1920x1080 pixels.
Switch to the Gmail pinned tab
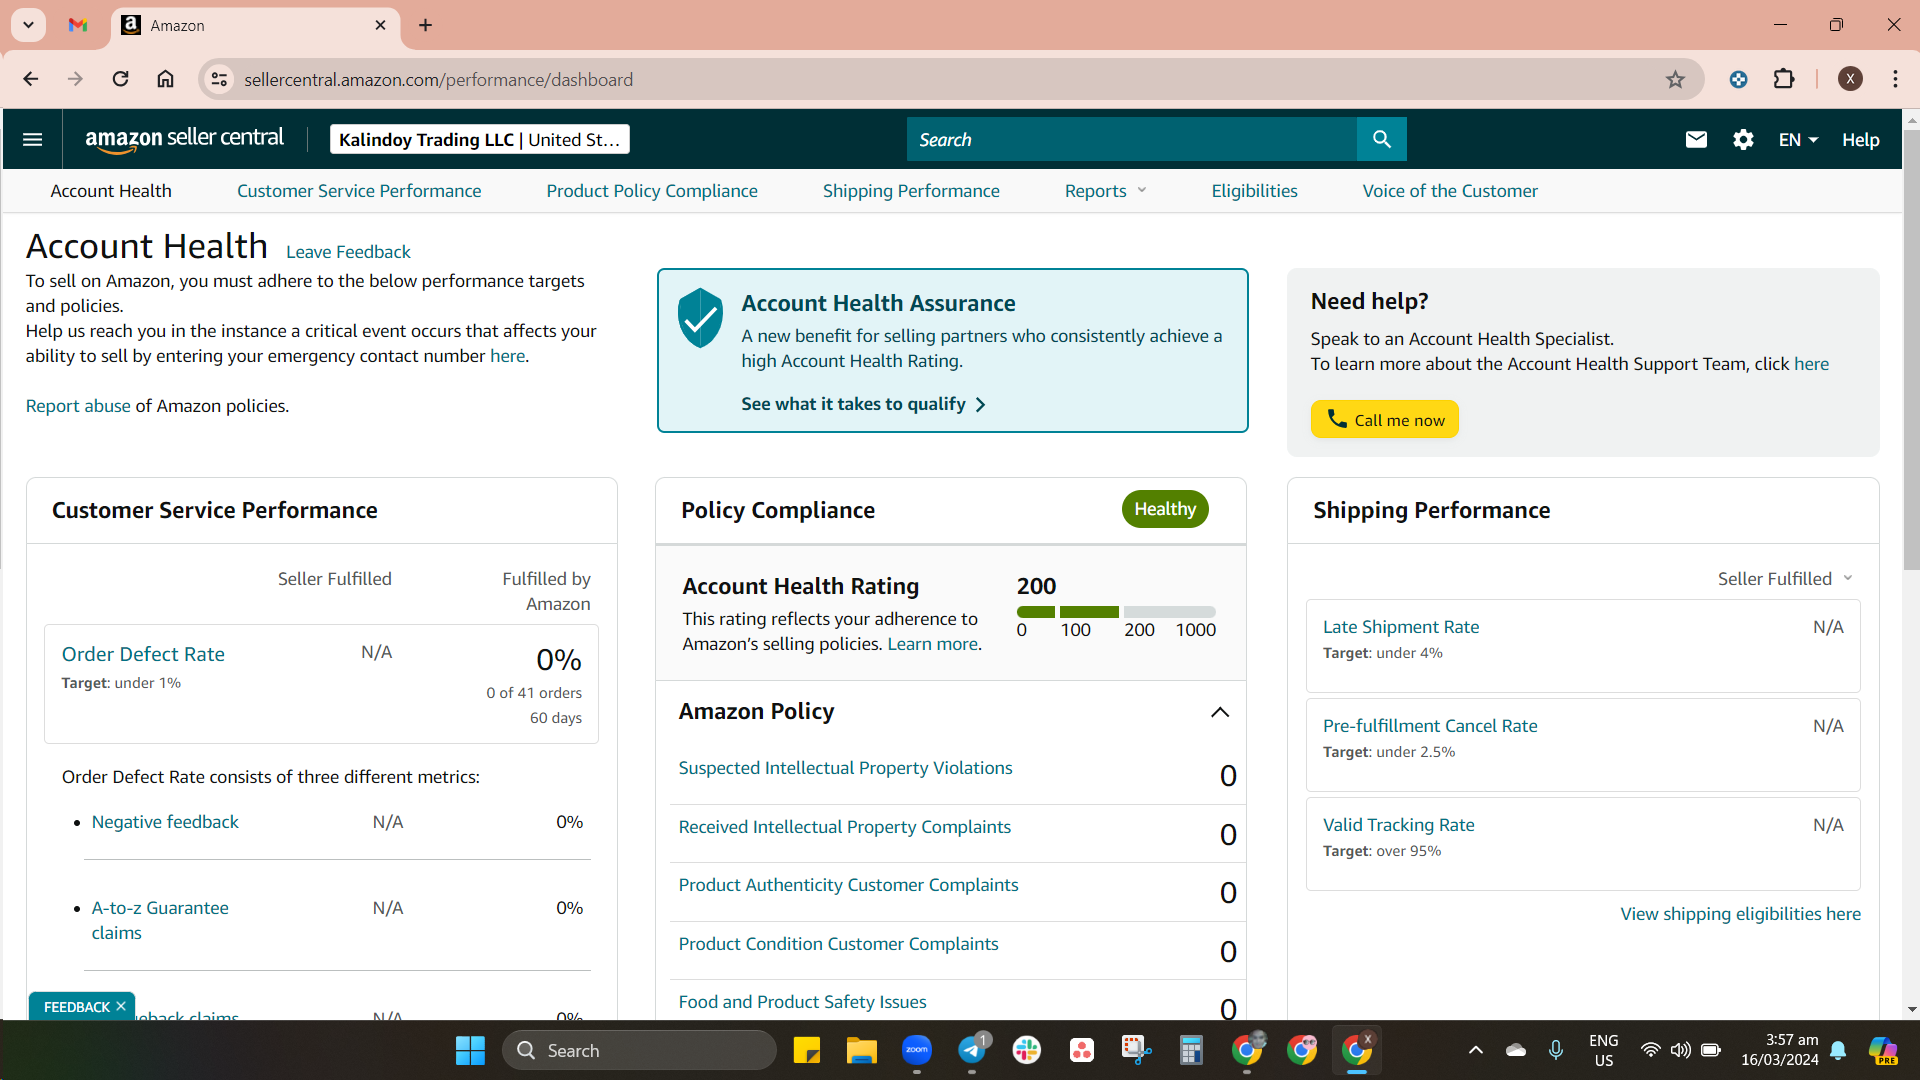tap(78, 25)
